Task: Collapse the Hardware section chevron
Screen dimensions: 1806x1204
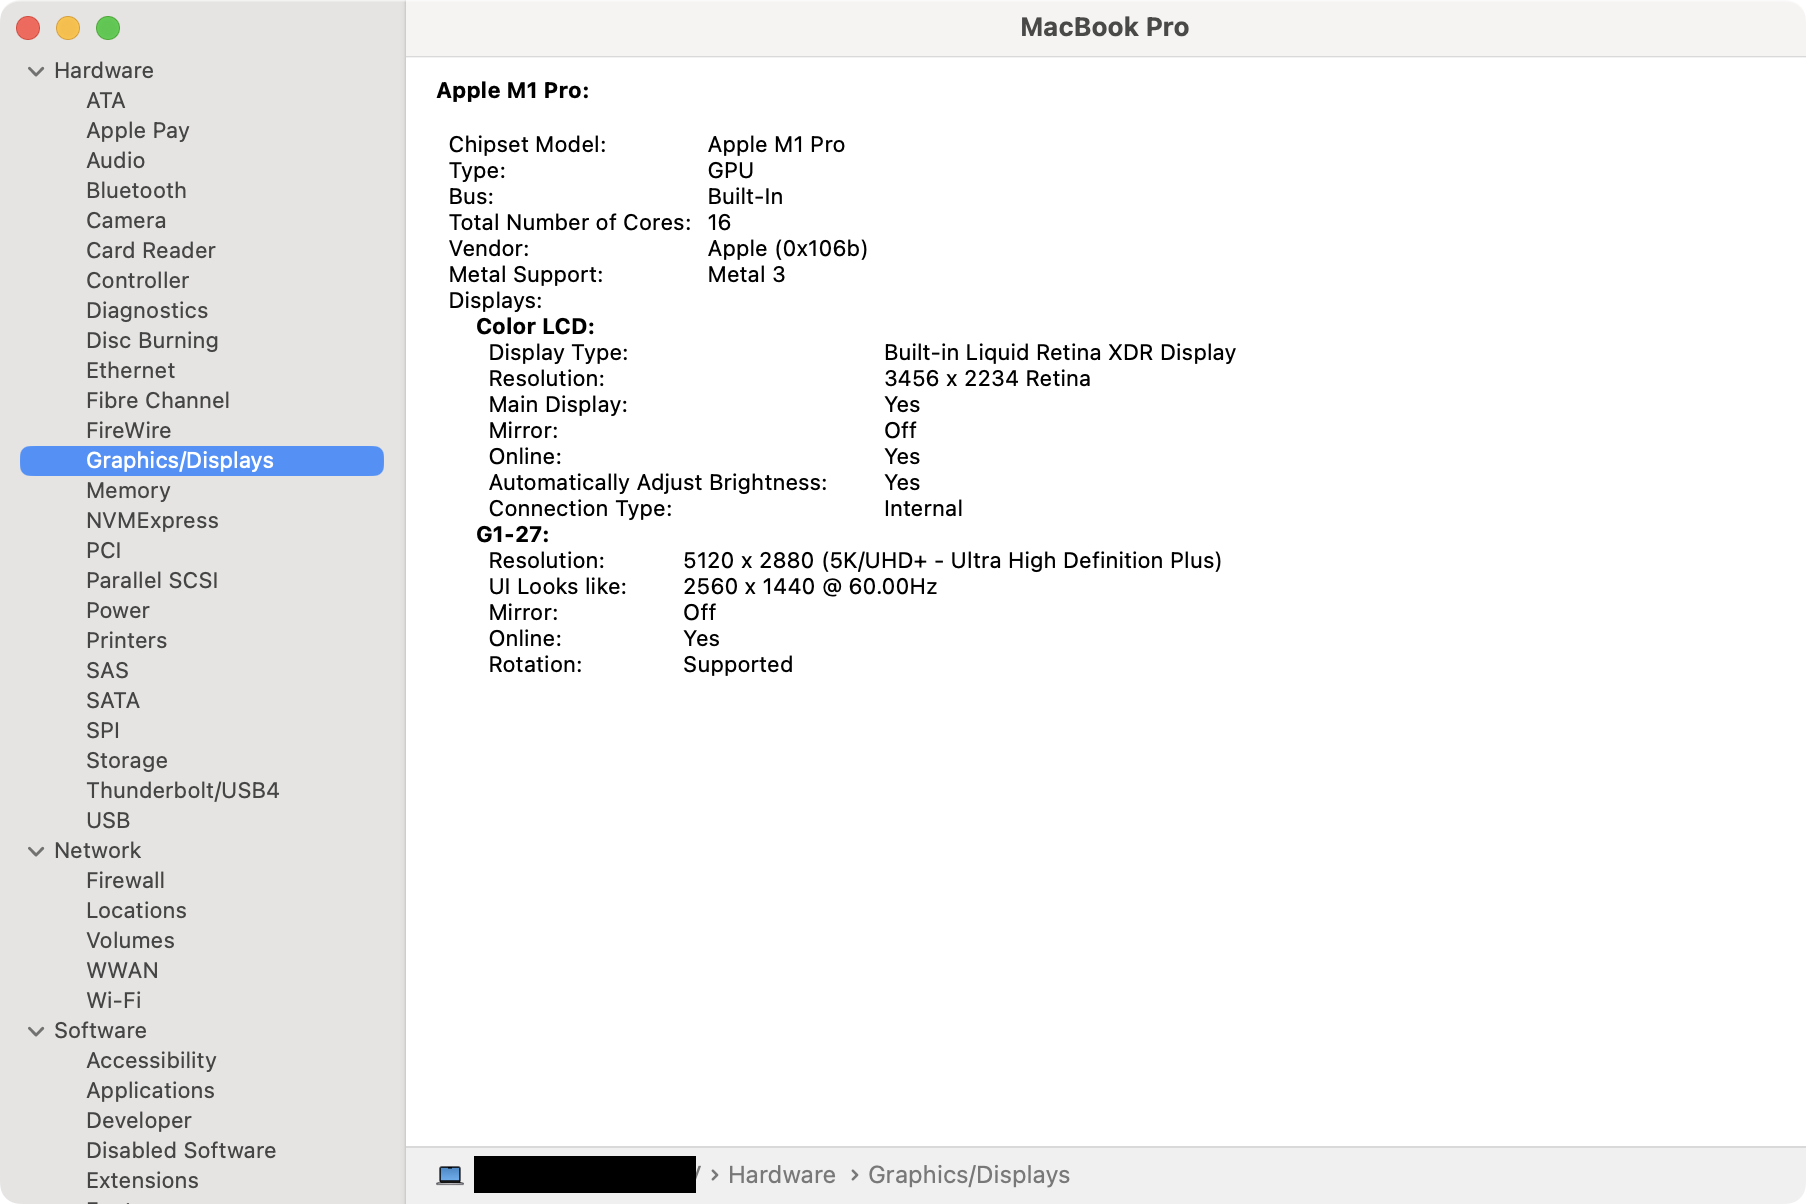Action: coord(36,71)
